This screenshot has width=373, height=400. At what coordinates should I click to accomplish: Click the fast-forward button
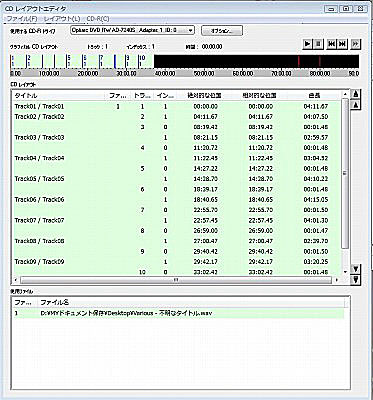coord(355,44)
